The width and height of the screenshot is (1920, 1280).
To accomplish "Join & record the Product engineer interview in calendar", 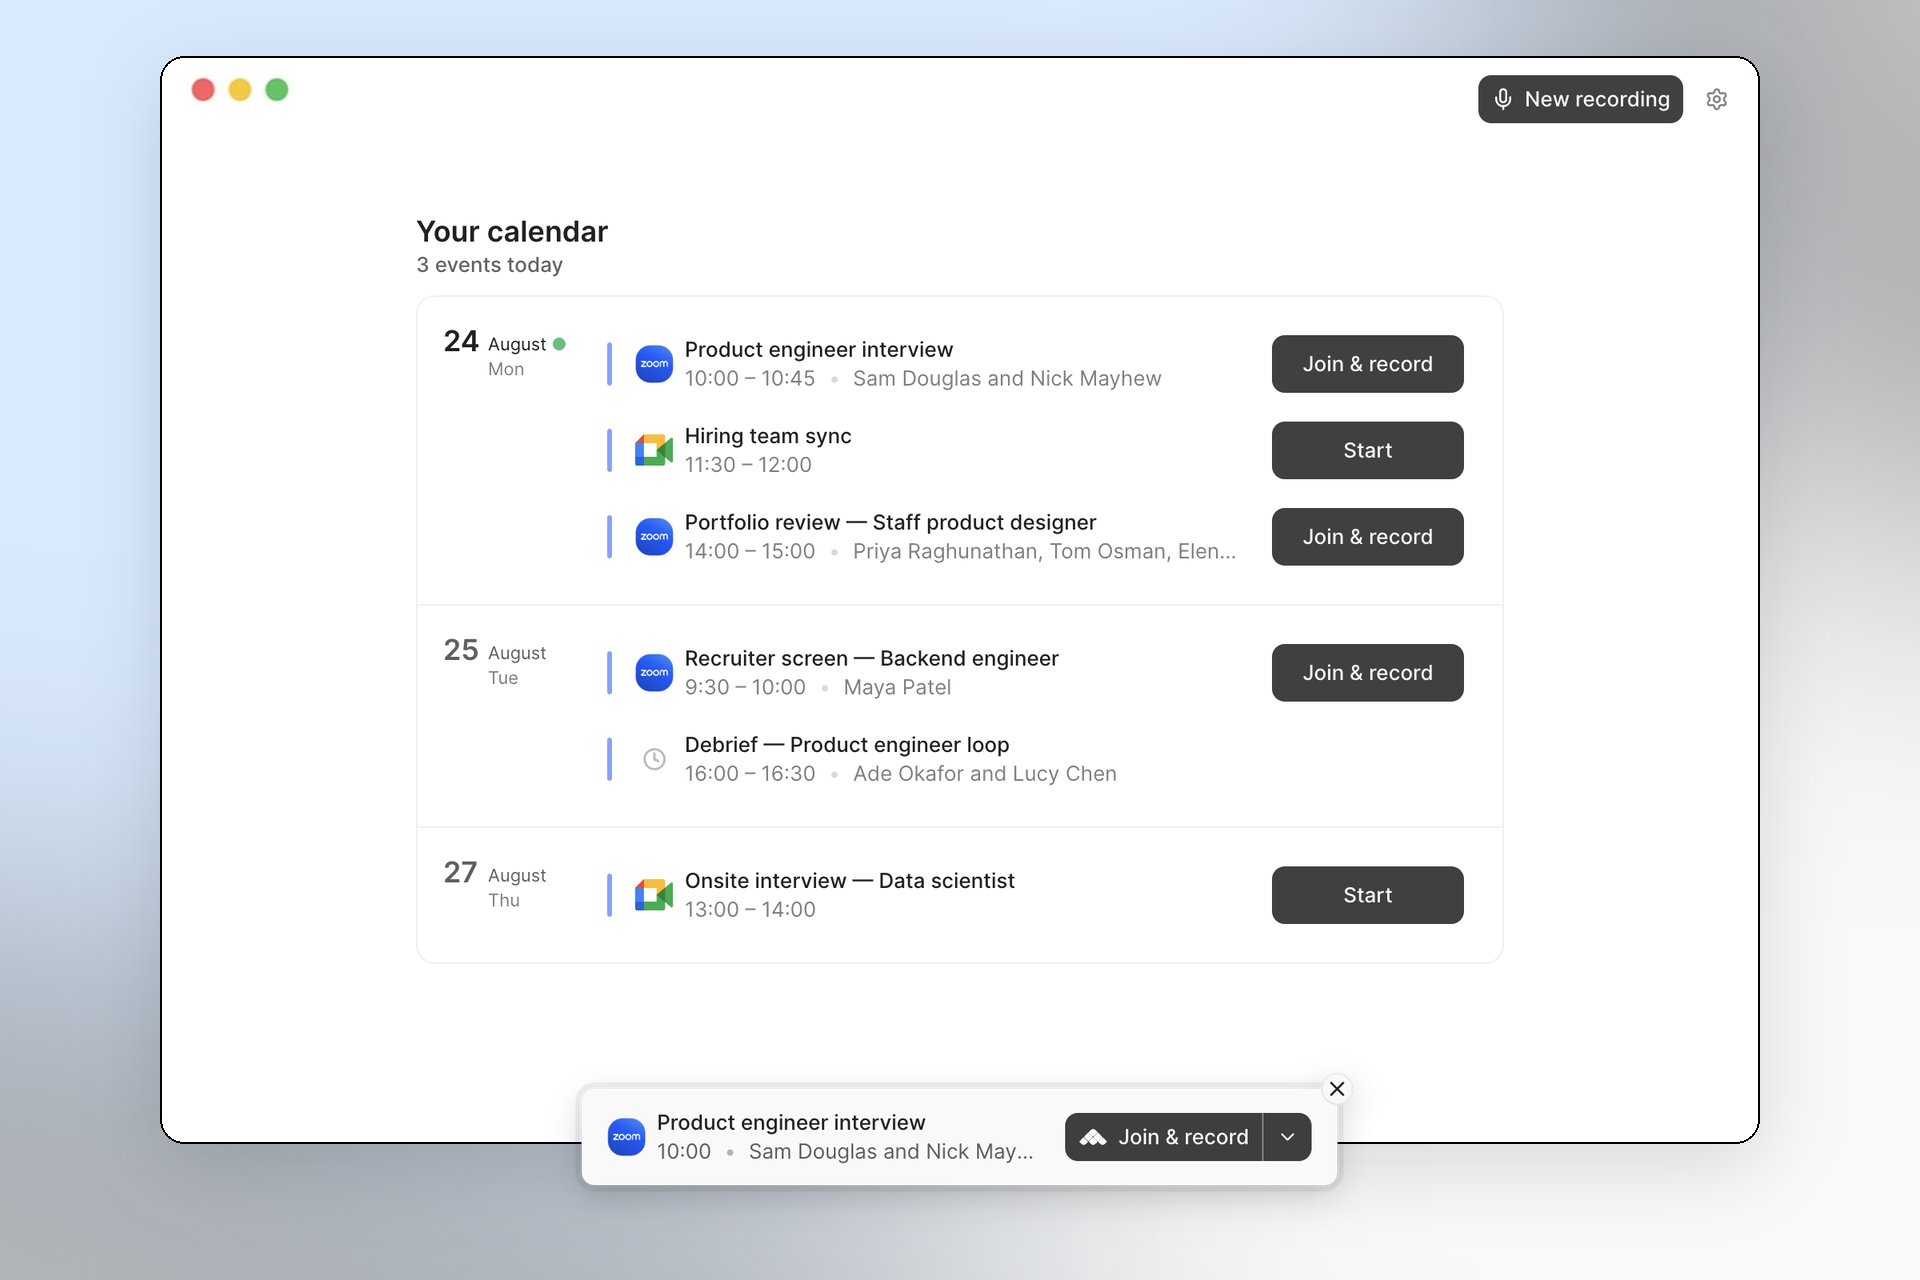I will tap(1367, 364).
